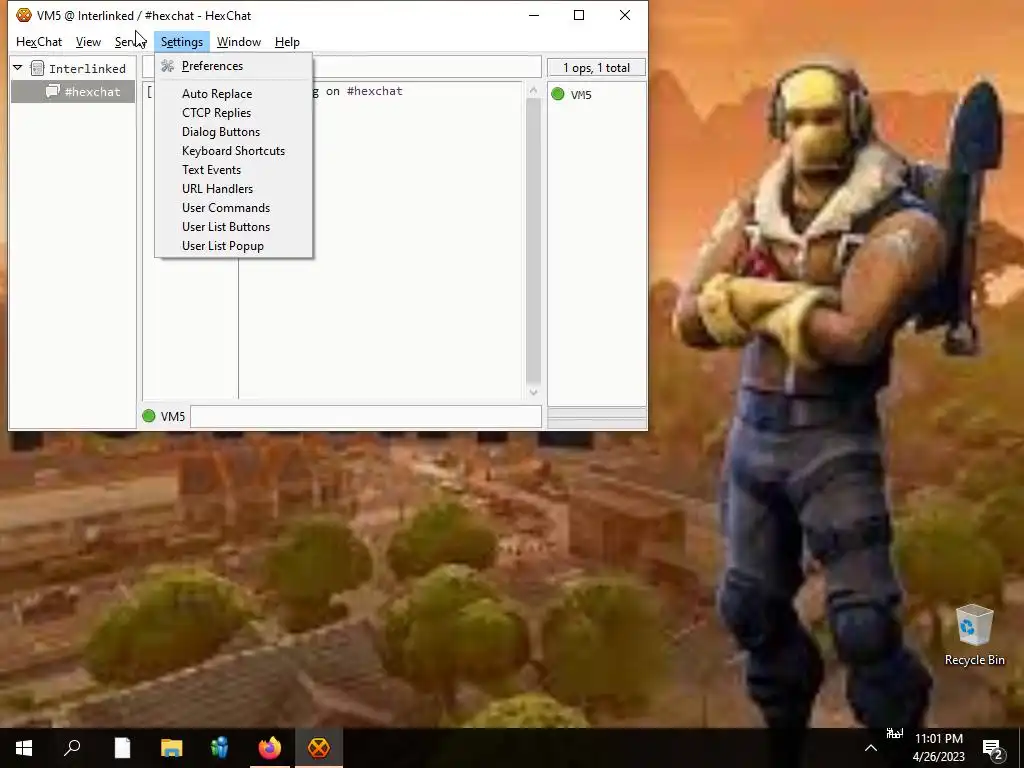Select user VM5 in the user list
The height and width of the screenshot is (768, 1024).
pyautogui.click(x=581, y=95)
